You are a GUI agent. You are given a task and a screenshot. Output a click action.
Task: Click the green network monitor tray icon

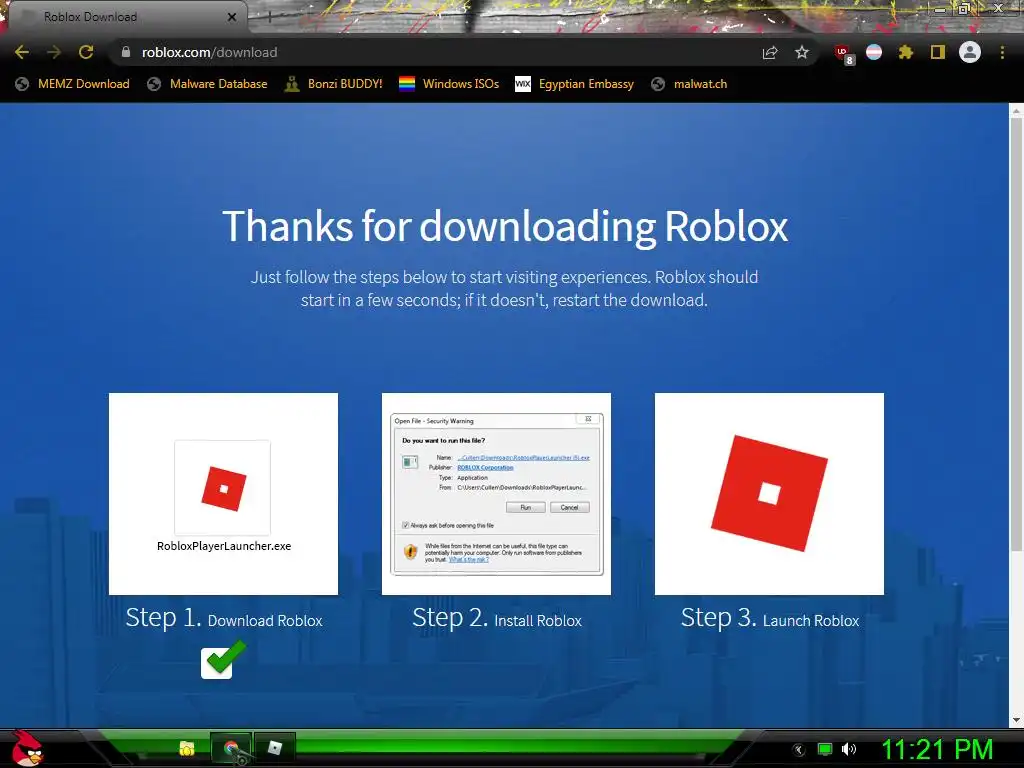tap(825, 750)
